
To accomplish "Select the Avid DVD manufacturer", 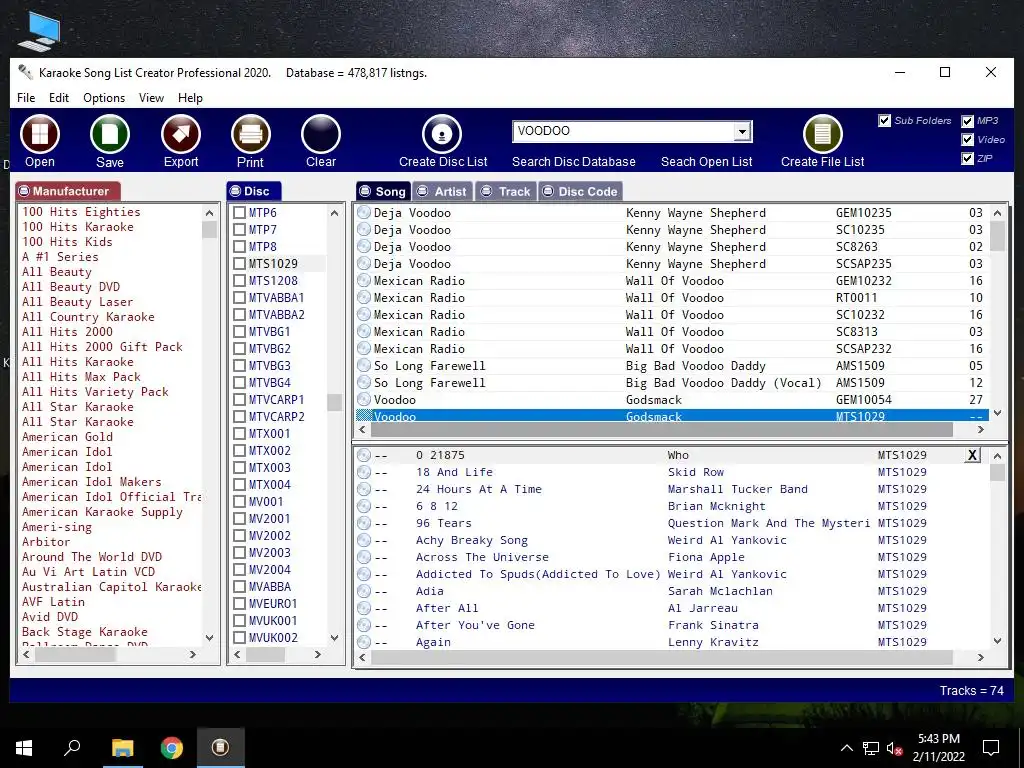I will pos(50,616).
